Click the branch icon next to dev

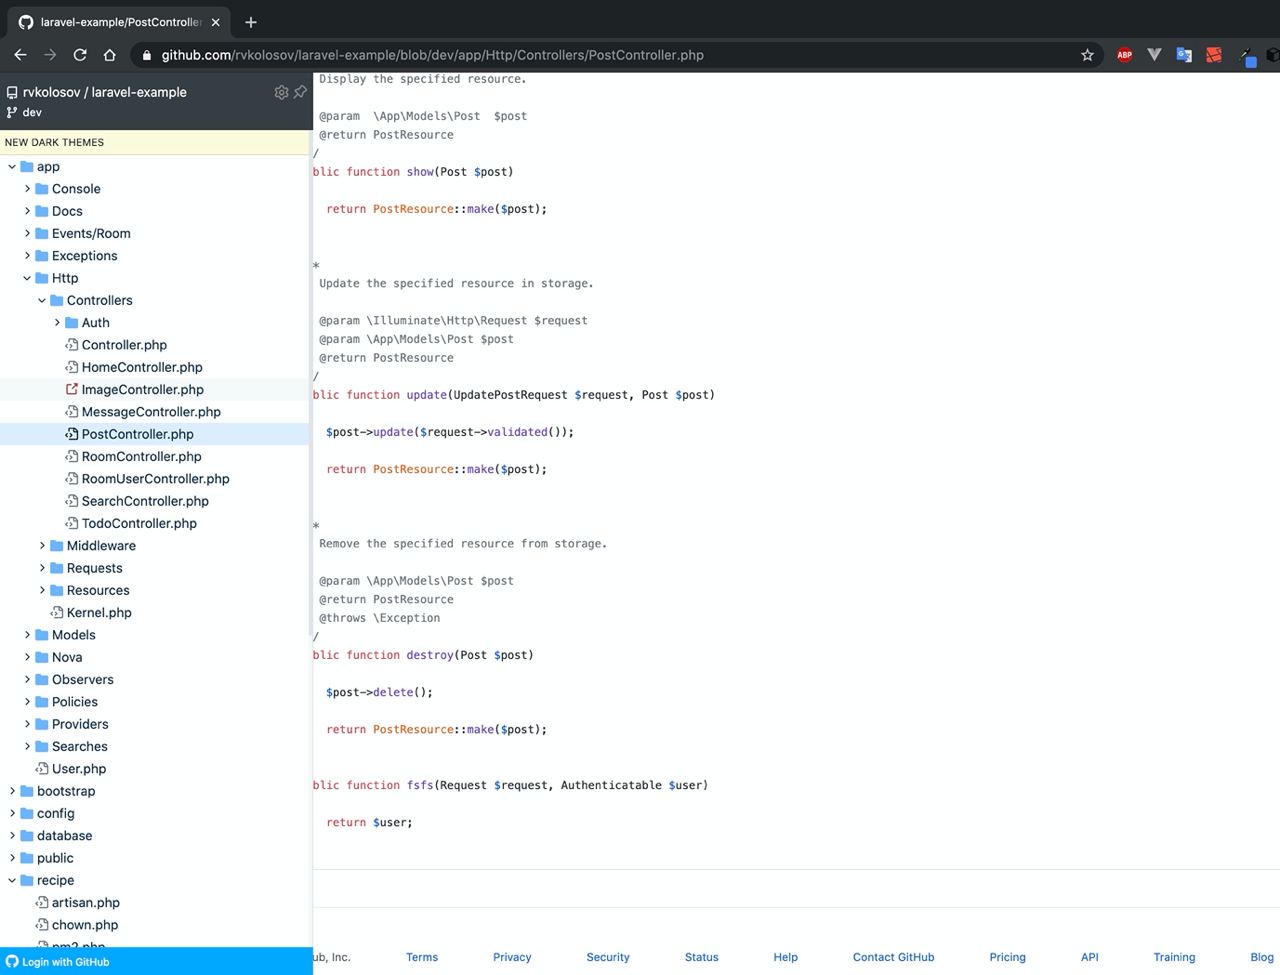pos(12,113)
